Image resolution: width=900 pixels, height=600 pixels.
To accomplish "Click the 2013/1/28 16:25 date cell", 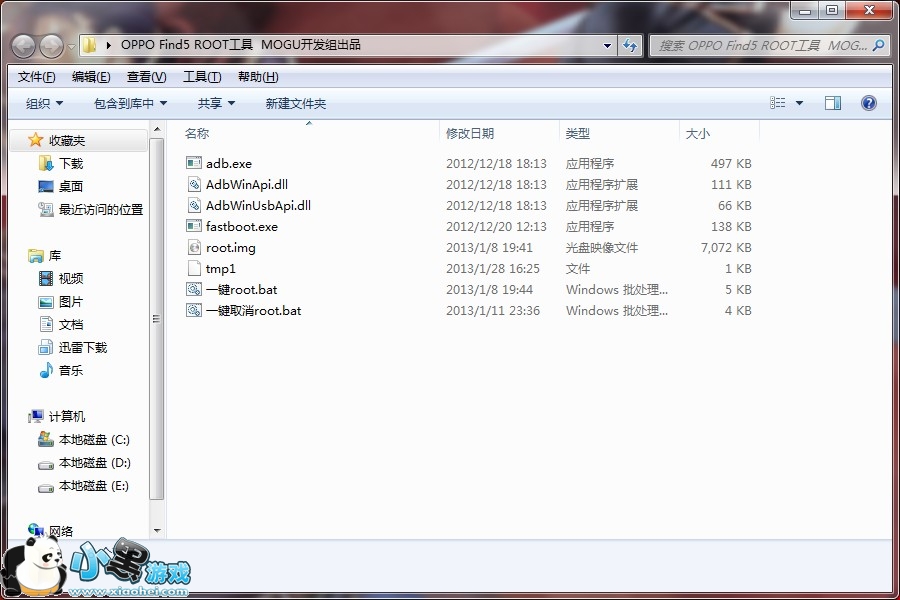I will 493,269.
